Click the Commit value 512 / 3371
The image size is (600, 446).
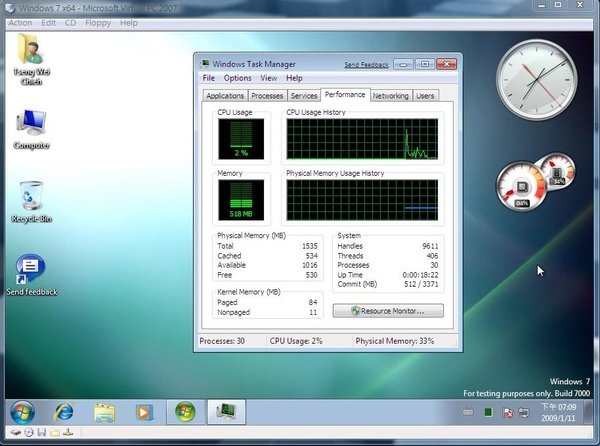click(x=421, y=285)
